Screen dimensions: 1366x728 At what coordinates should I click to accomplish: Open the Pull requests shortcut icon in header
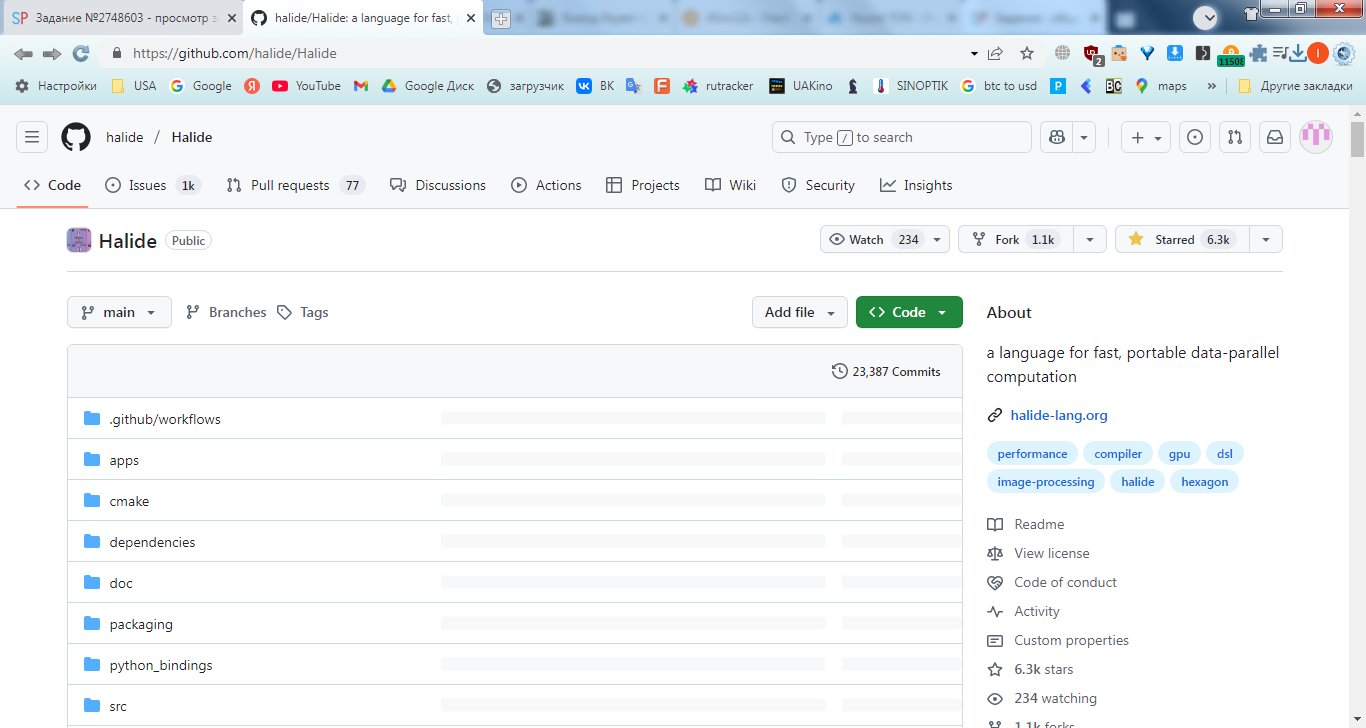point(1235,137)
